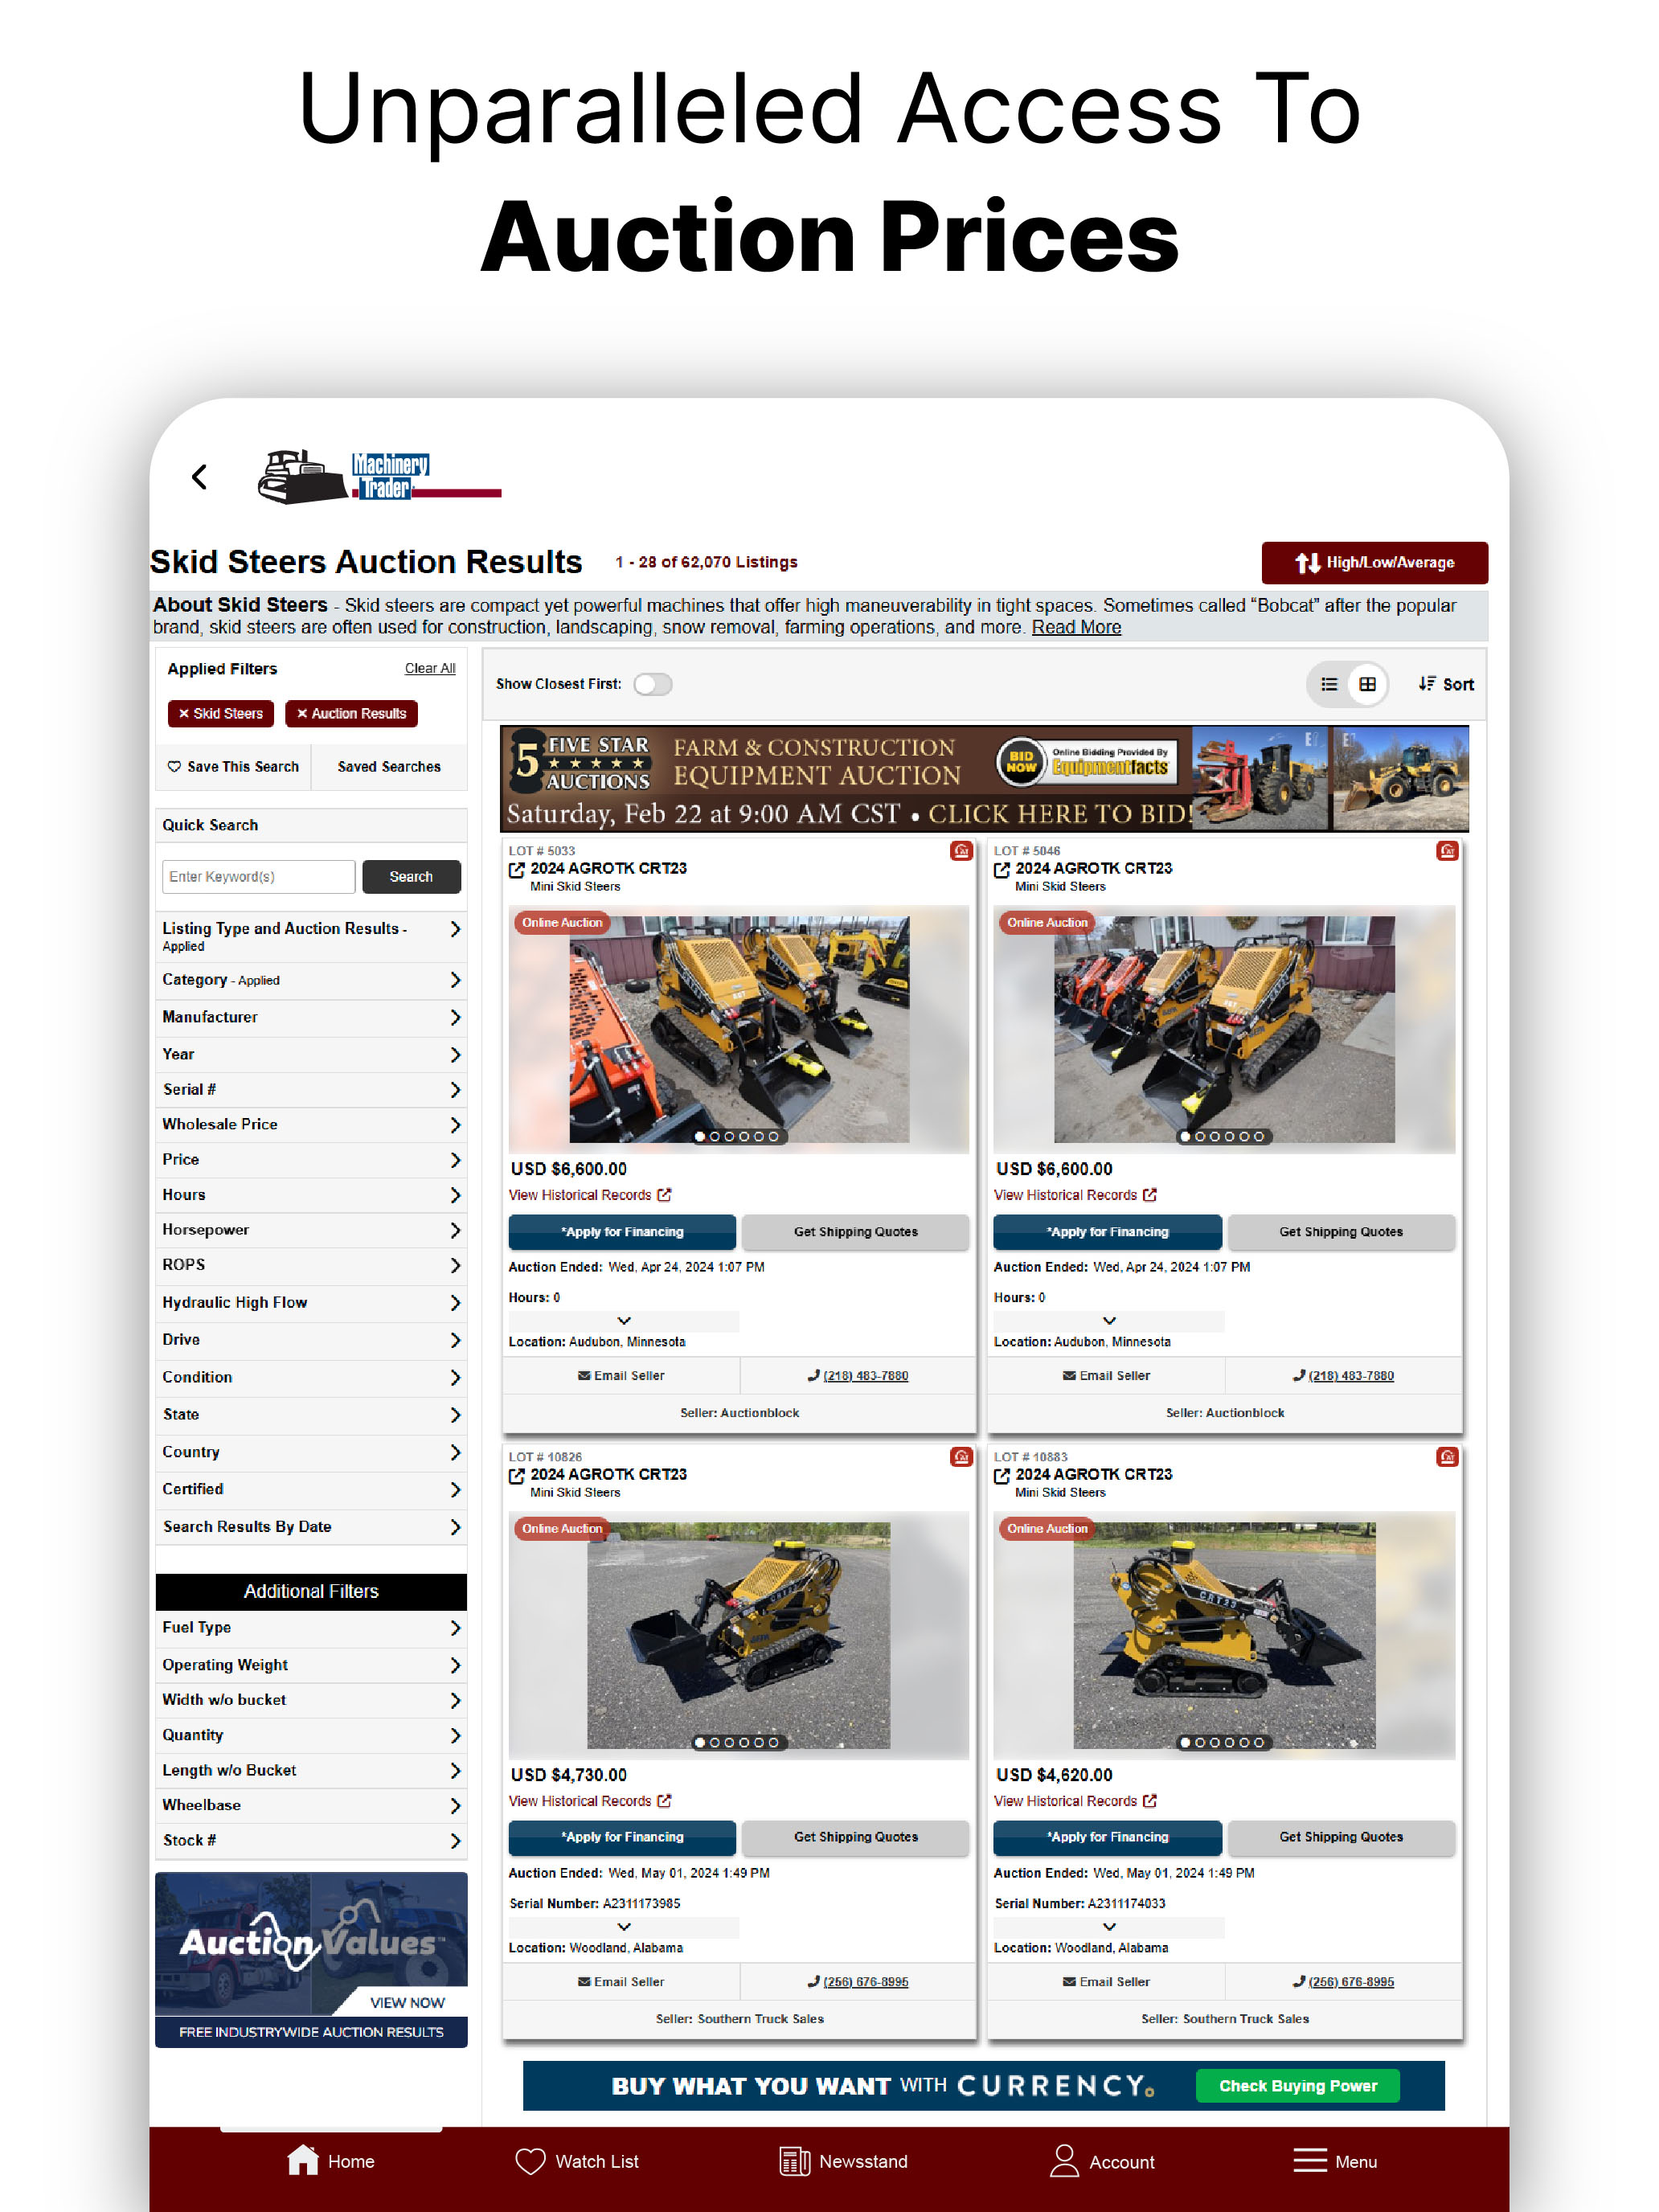Click Save This Search

[233, 766]
